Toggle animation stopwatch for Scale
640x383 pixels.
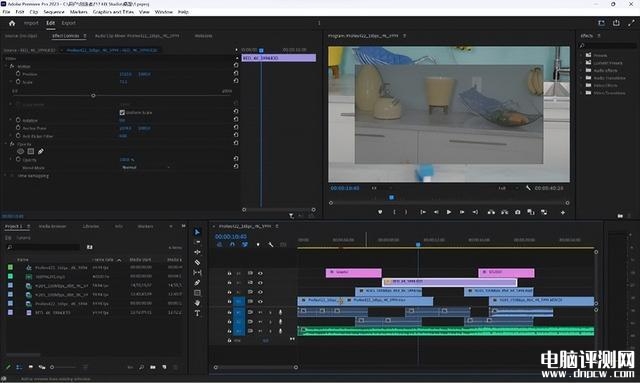[18, 82]
